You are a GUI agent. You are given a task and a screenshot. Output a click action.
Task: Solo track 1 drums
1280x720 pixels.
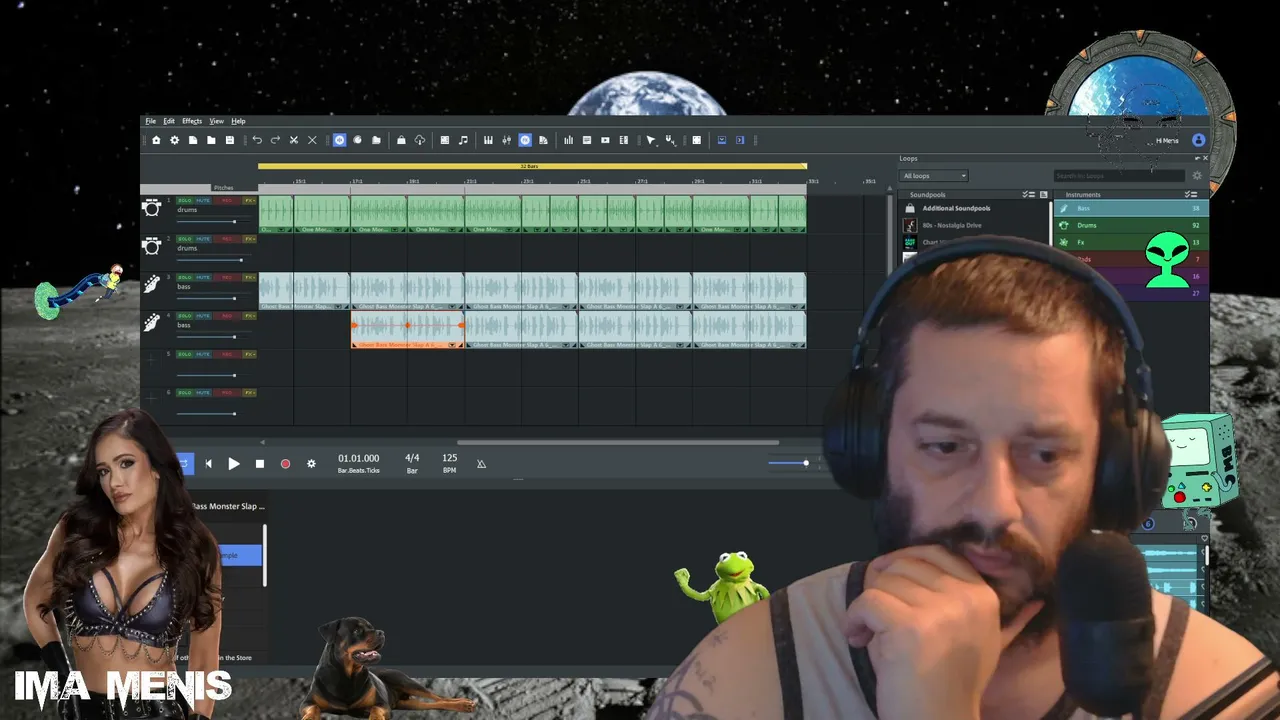pos(185,200)
